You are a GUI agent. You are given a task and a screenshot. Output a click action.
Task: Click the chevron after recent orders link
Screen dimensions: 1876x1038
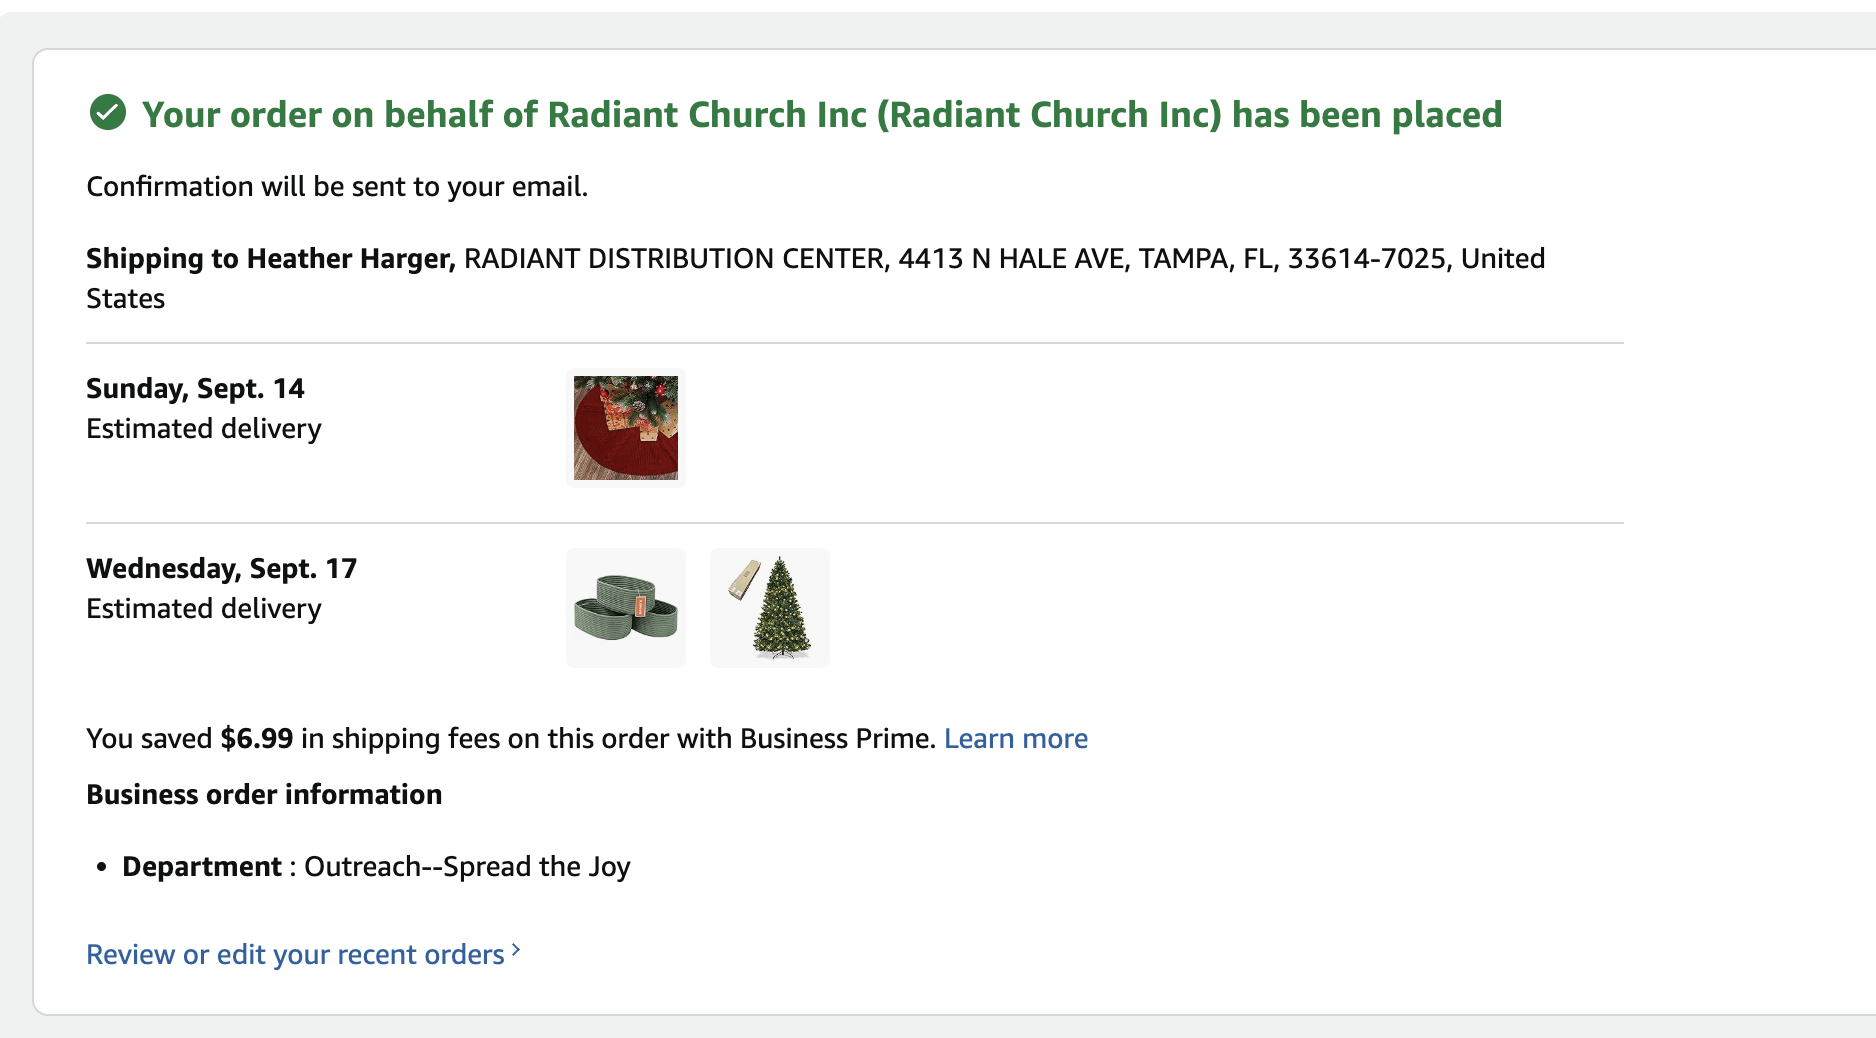click(x=516, y=950)
